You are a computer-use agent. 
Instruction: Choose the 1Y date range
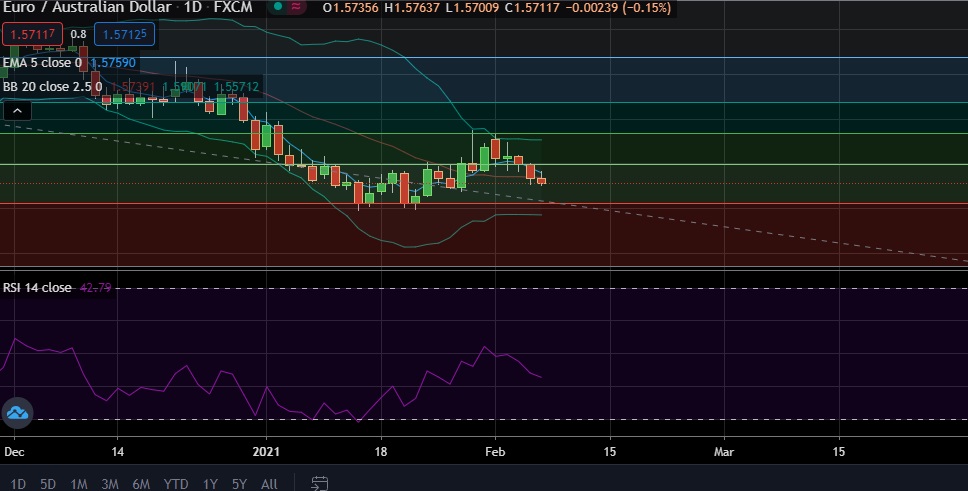(x=210, y=484)
